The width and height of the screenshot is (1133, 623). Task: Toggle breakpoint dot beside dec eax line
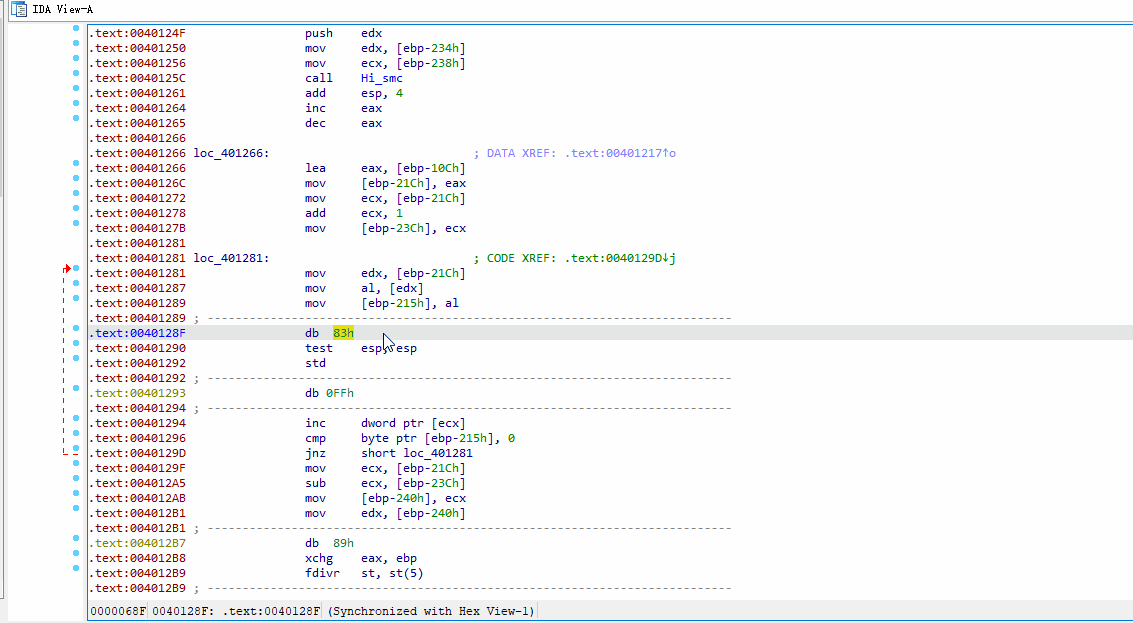coord(76,119)
